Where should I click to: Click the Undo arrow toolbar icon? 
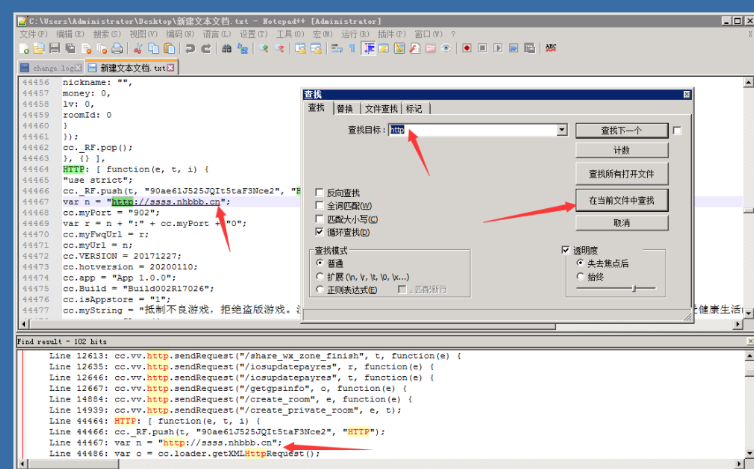(x=190, y=48)
